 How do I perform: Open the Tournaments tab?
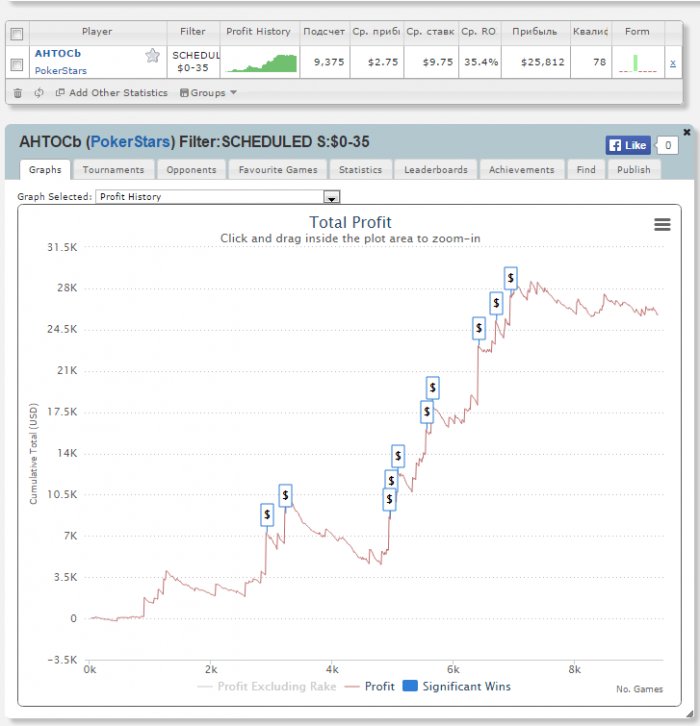tap(113, 169)
